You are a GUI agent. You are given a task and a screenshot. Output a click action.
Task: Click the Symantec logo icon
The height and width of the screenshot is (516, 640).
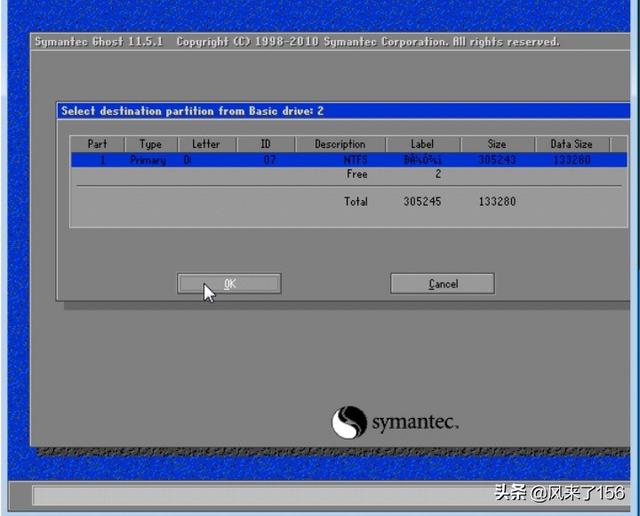(x=349, y=422)
